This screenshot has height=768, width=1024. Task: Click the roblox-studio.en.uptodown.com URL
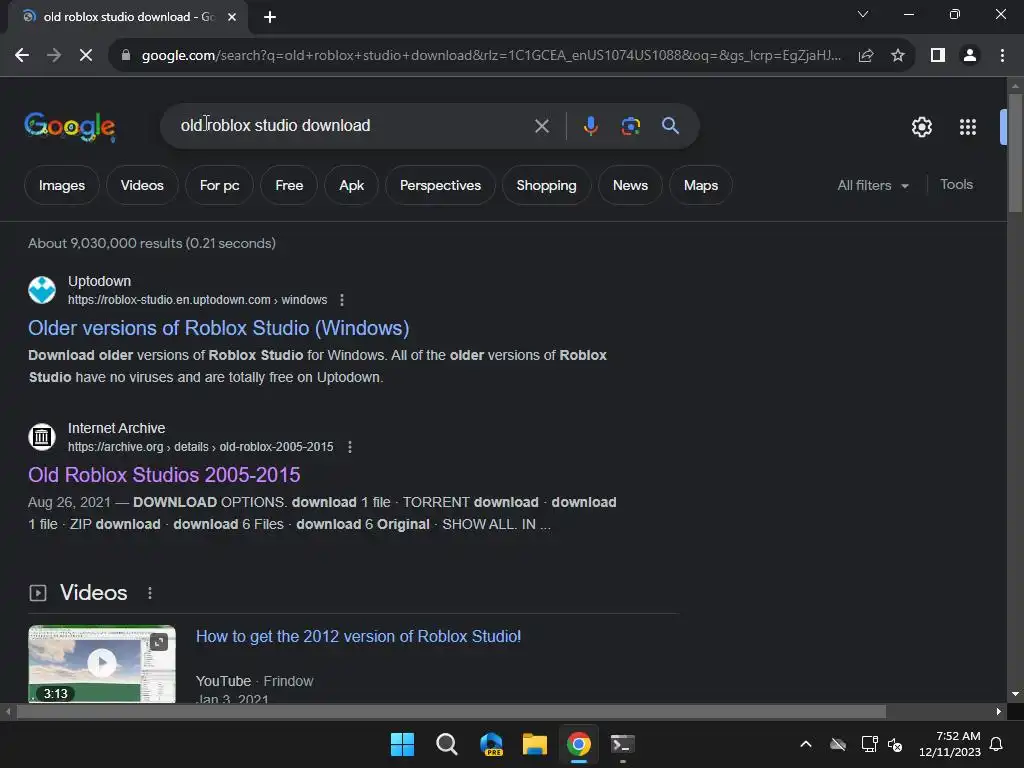197,300
